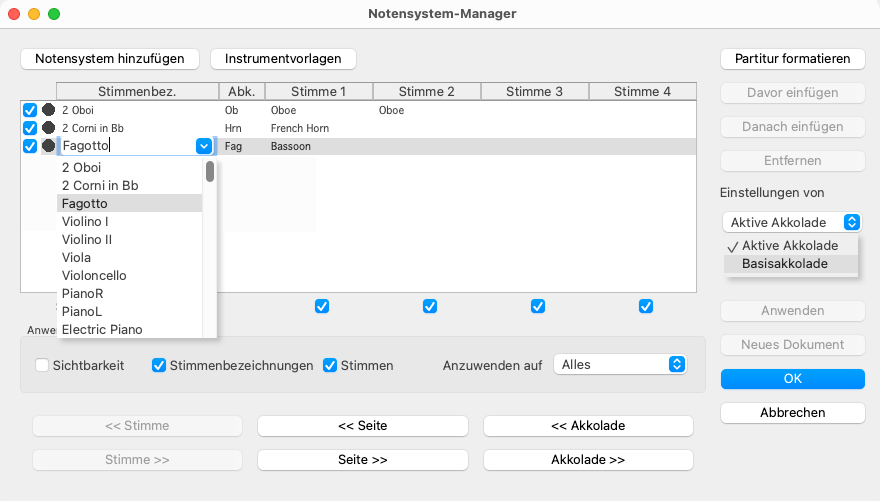Click the Fagotto name text field
The image size is (880, 501).
coord(125,146)
